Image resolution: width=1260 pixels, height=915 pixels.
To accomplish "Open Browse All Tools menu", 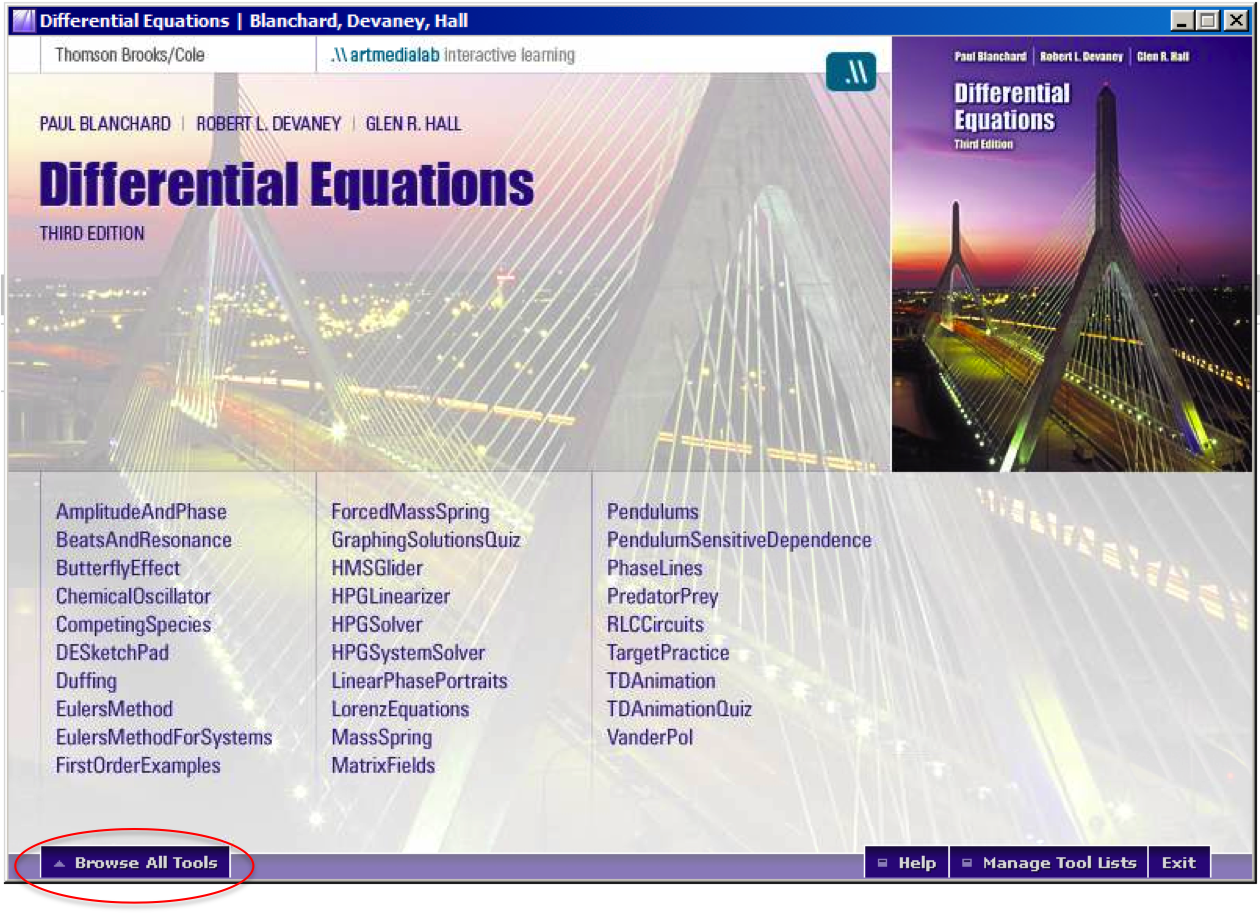I will point(135,863).
